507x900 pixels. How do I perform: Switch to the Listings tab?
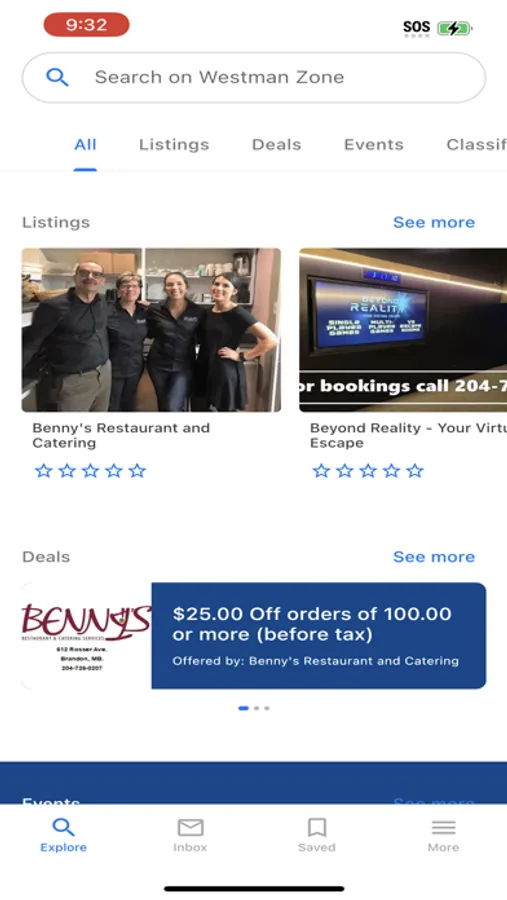tap(174, 145)
